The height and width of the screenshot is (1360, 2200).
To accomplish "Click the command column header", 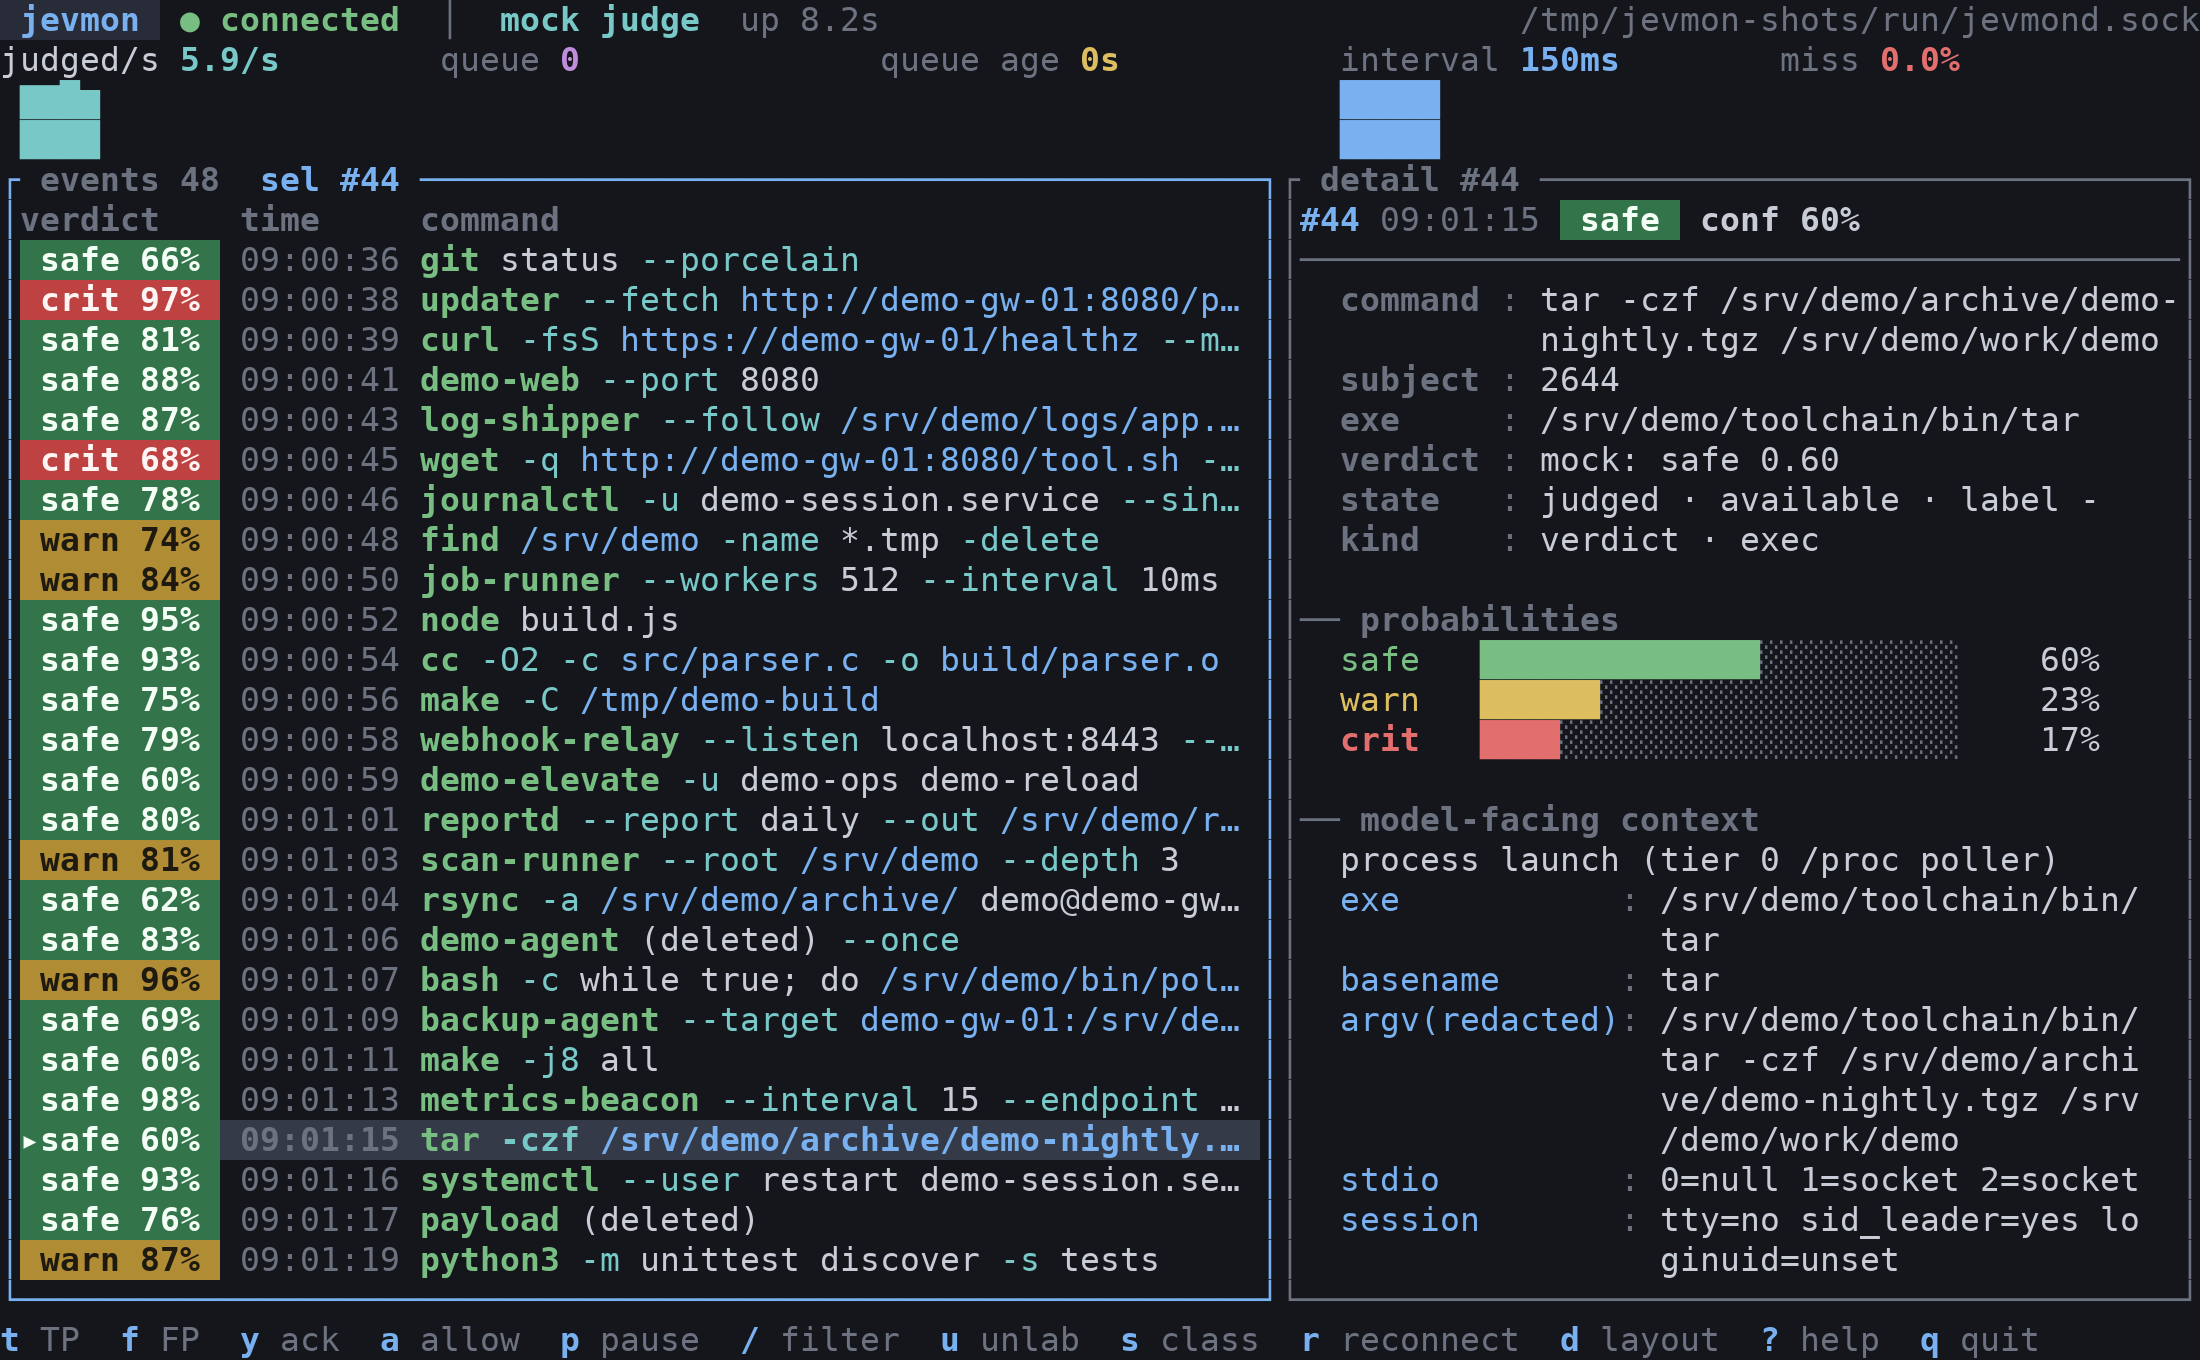I will pyautogui.click(x=490, y=220).
